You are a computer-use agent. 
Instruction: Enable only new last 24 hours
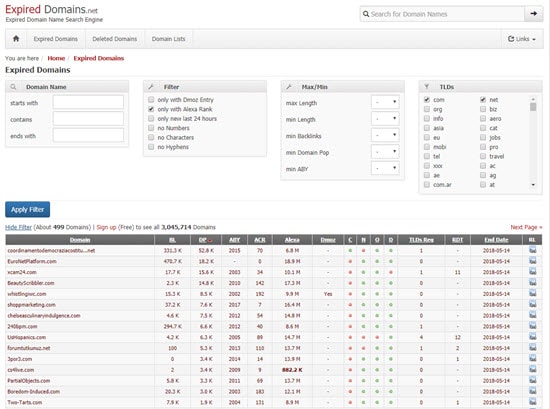[x=151, y=119]
